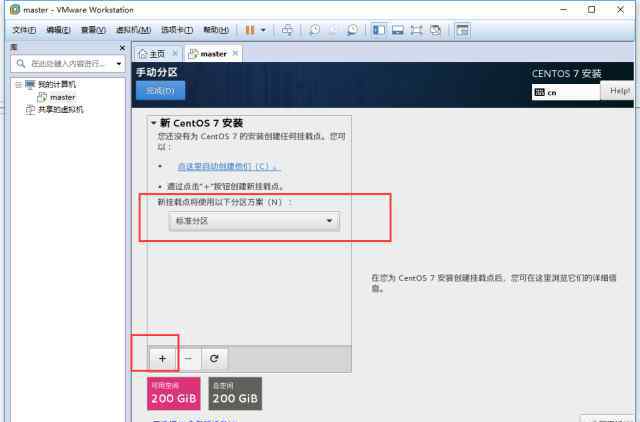640x422 pixels.
Task: Click the orange pause VM icon
Action: coord(250,30)
